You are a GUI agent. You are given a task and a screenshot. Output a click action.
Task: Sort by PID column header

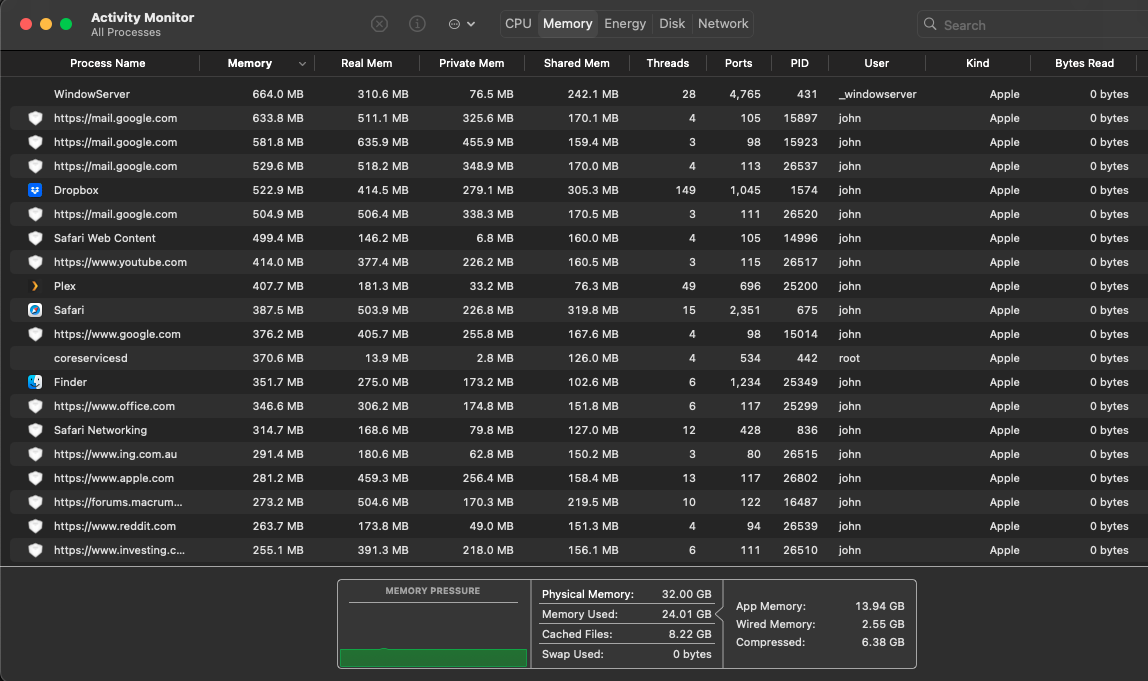[800, 63]
